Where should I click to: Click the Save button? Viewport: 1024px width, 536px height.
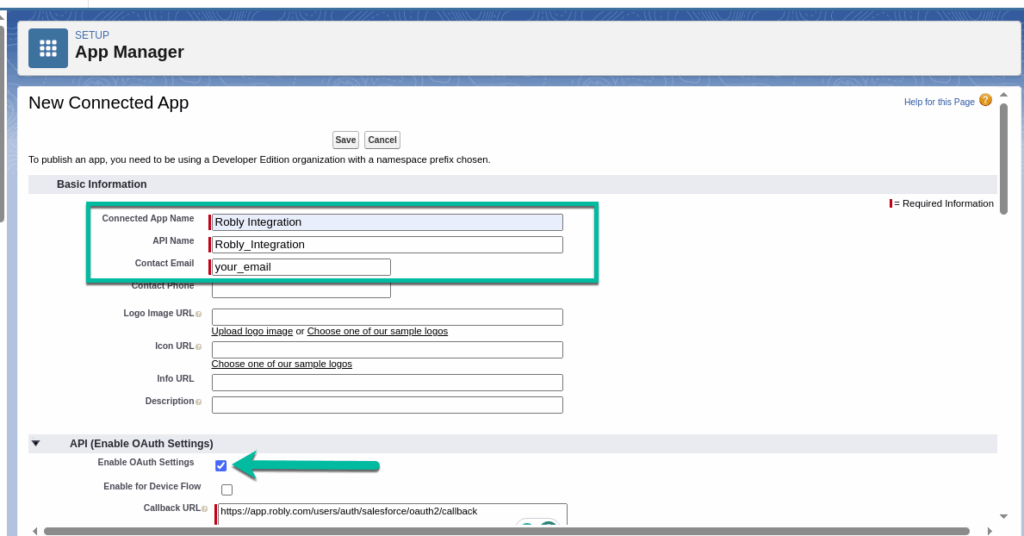345,140
